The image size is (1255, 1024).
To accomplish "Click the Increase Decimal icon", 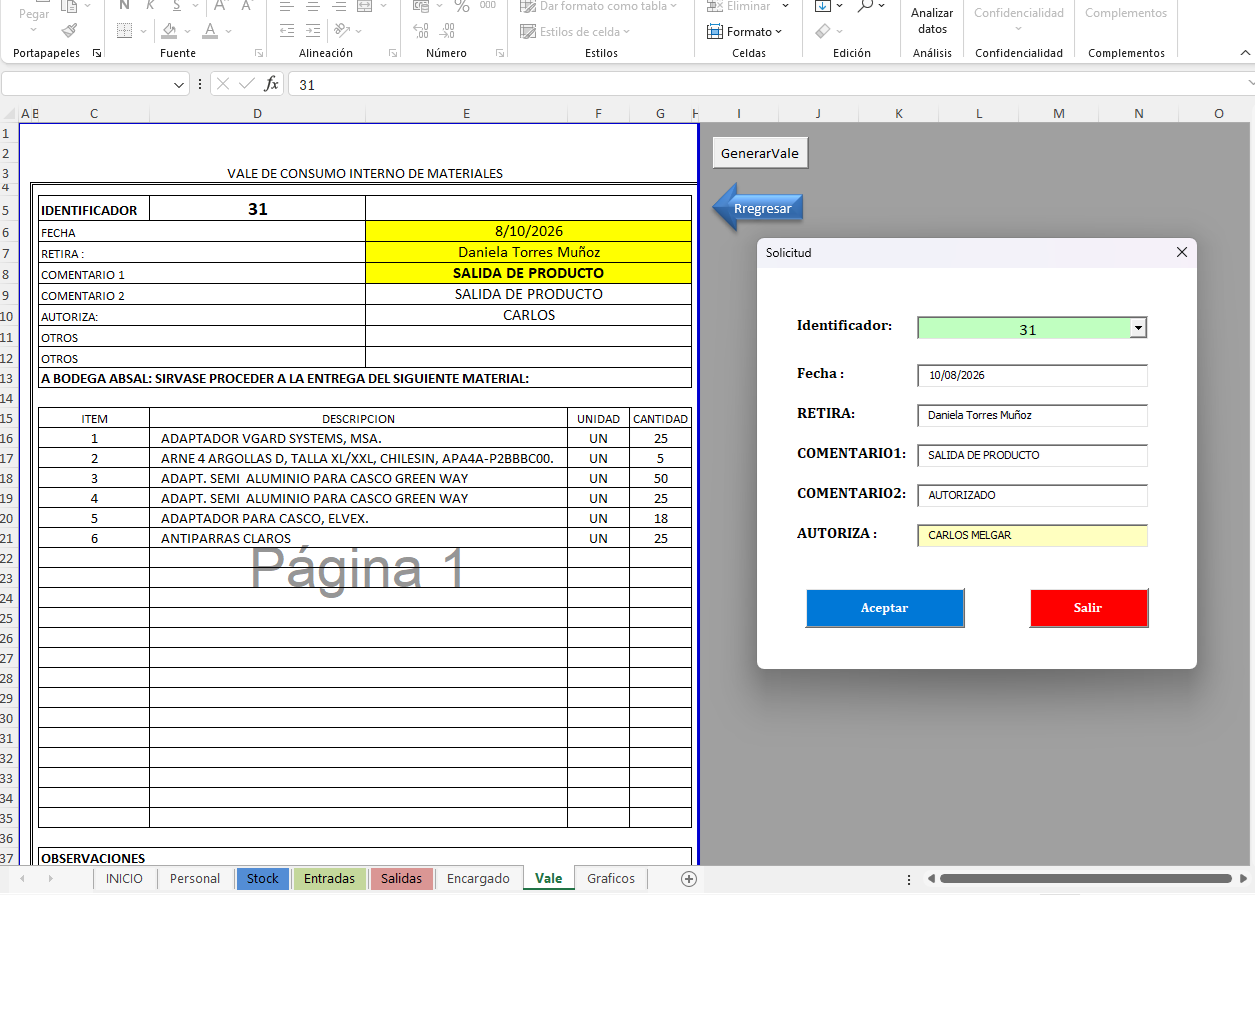I will coord(421,31).
